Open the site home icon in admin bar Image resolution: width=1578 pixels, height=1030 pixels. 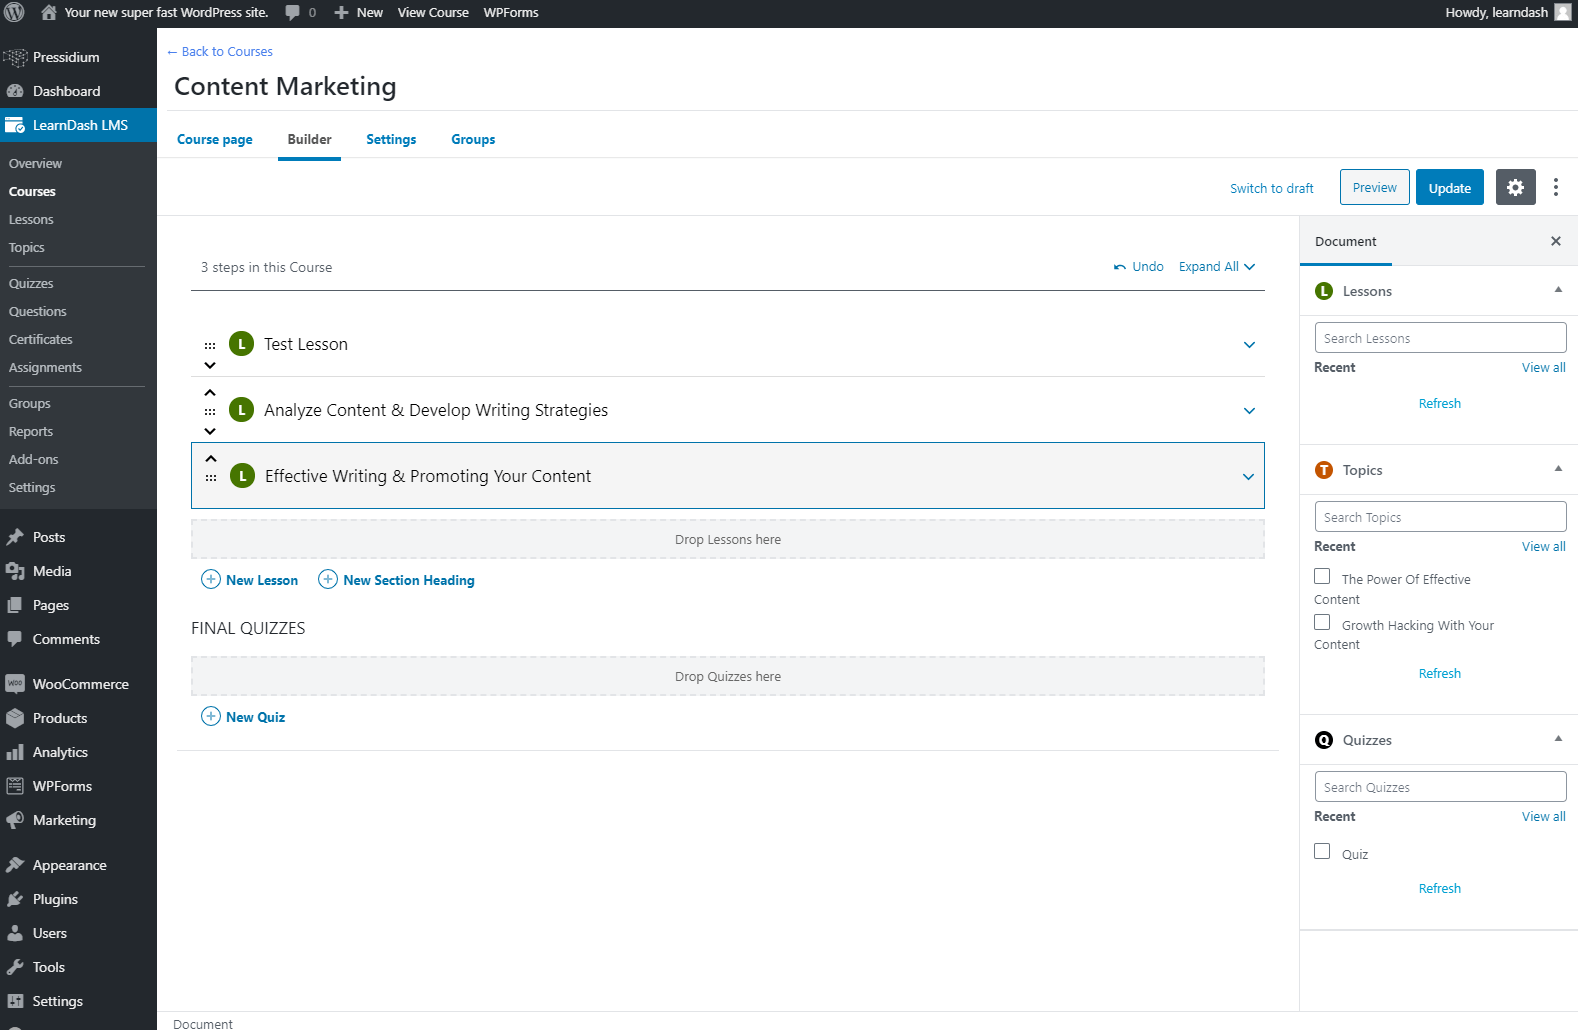tap(48, 13)
